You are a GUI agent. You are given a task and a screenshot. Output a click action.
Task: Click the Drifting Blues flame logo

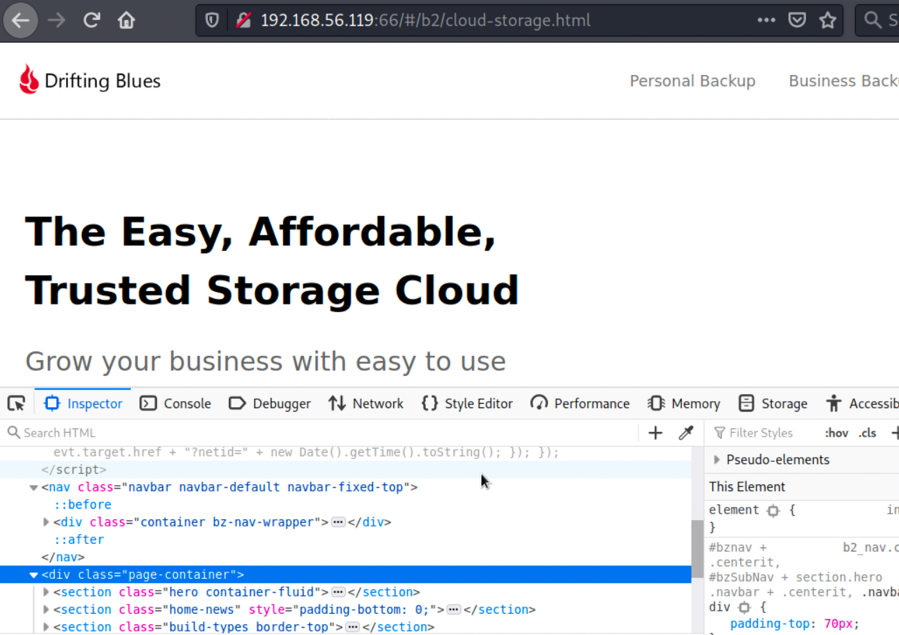[x=29, y=79]
